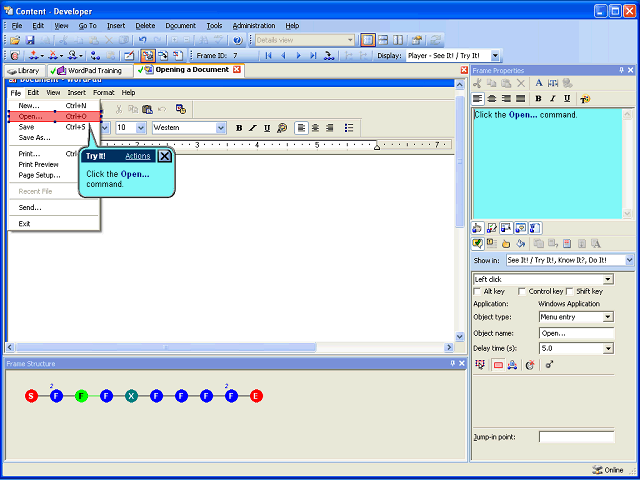The image size is (640, 480).
Task: Click the font A icon in Frame Properties
Action: click(539, 83)
